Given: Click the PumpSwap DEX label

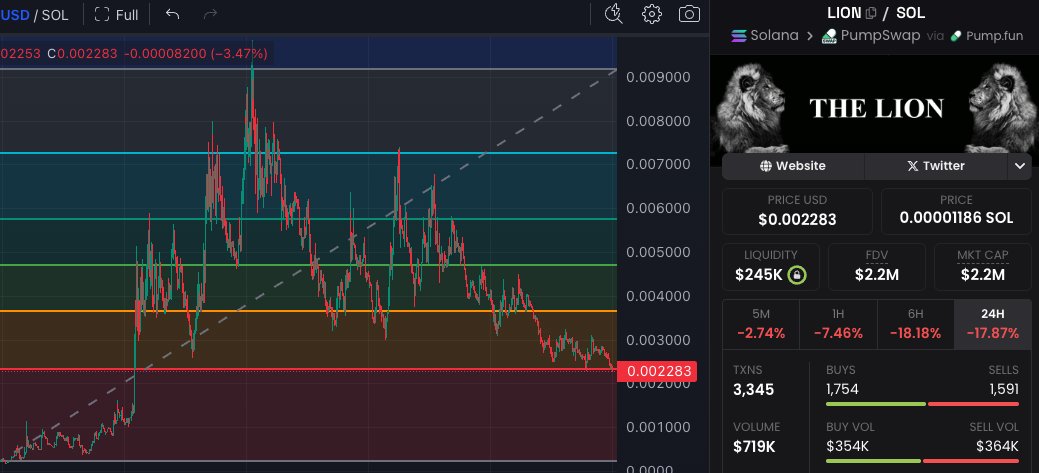Looking at the screenshot, I should coord(871,36).
